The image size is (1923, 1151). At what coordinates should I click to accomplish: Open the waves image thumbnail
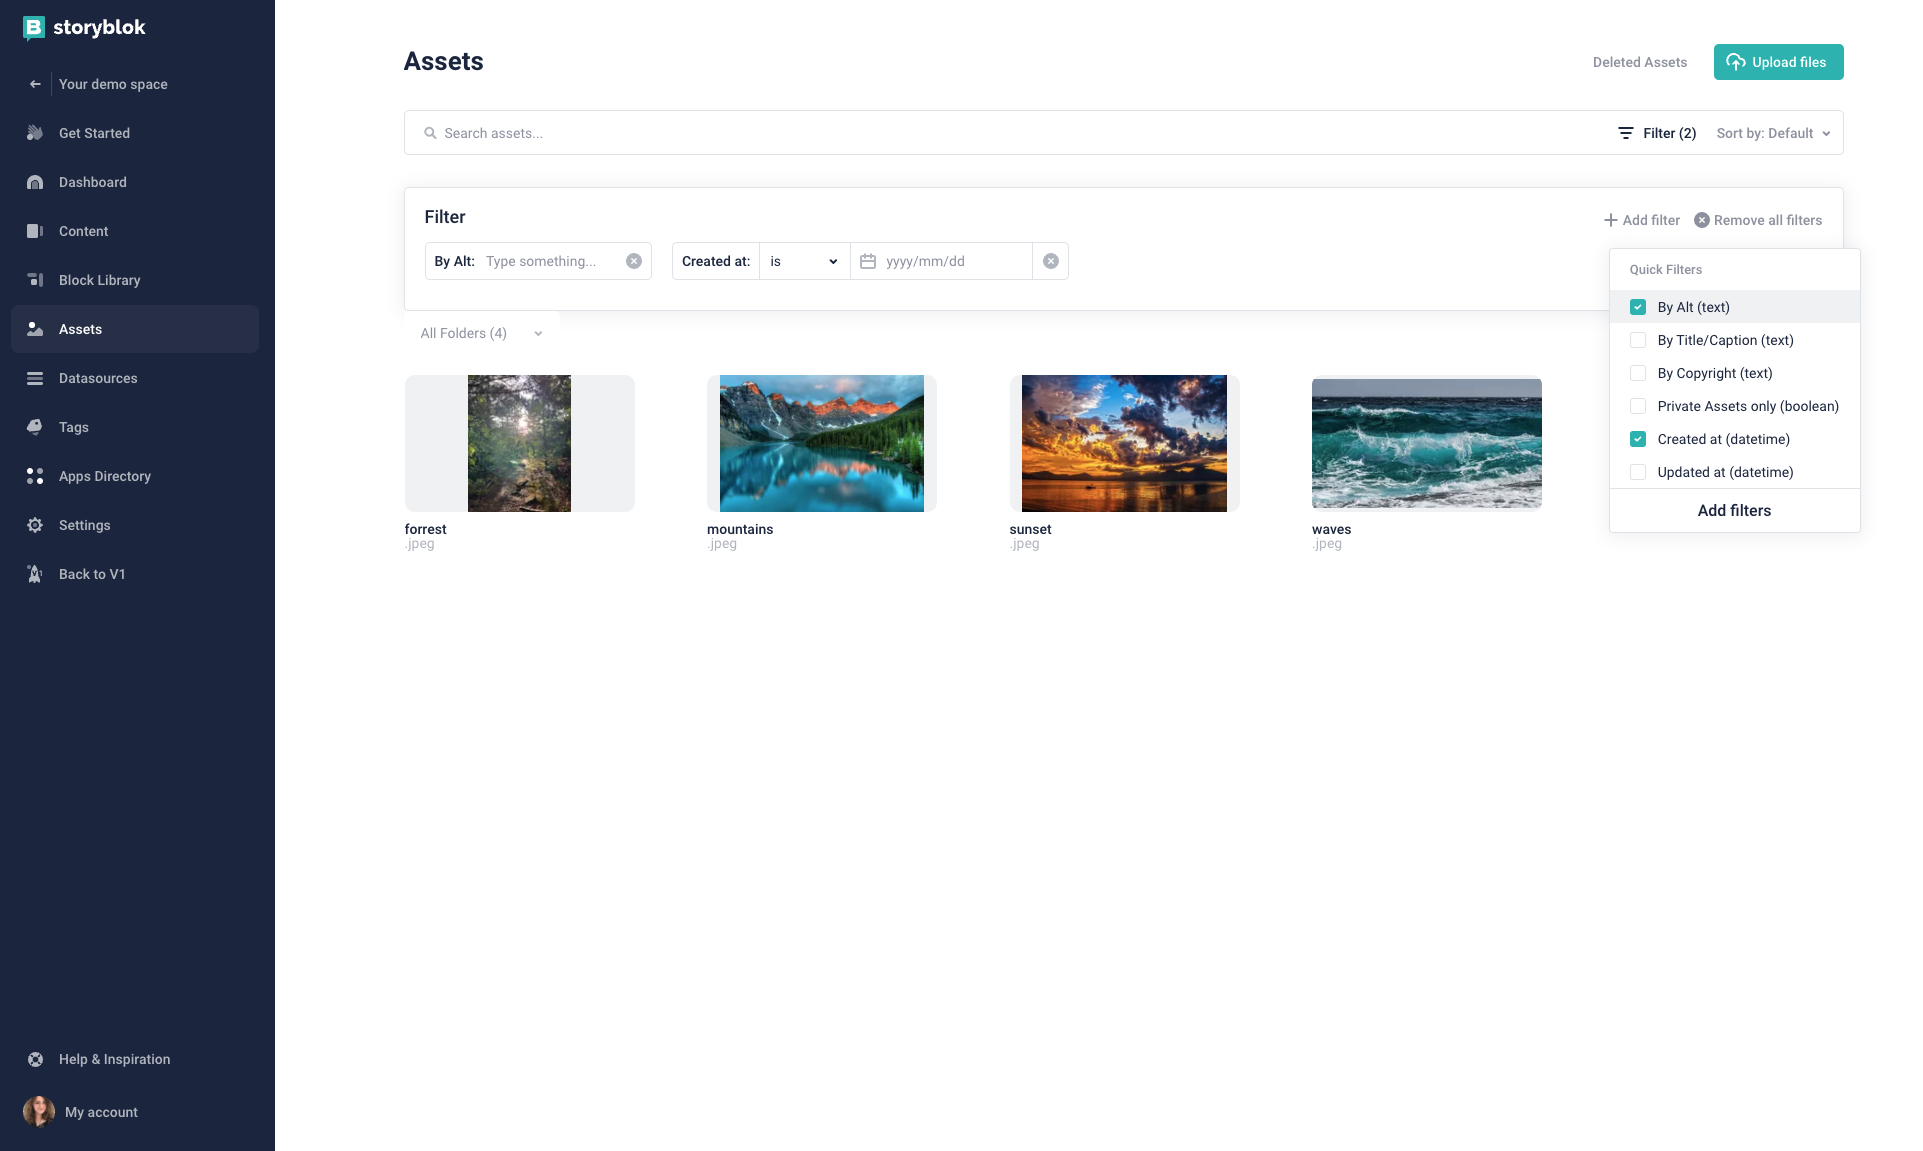[x=1427, y=443]
